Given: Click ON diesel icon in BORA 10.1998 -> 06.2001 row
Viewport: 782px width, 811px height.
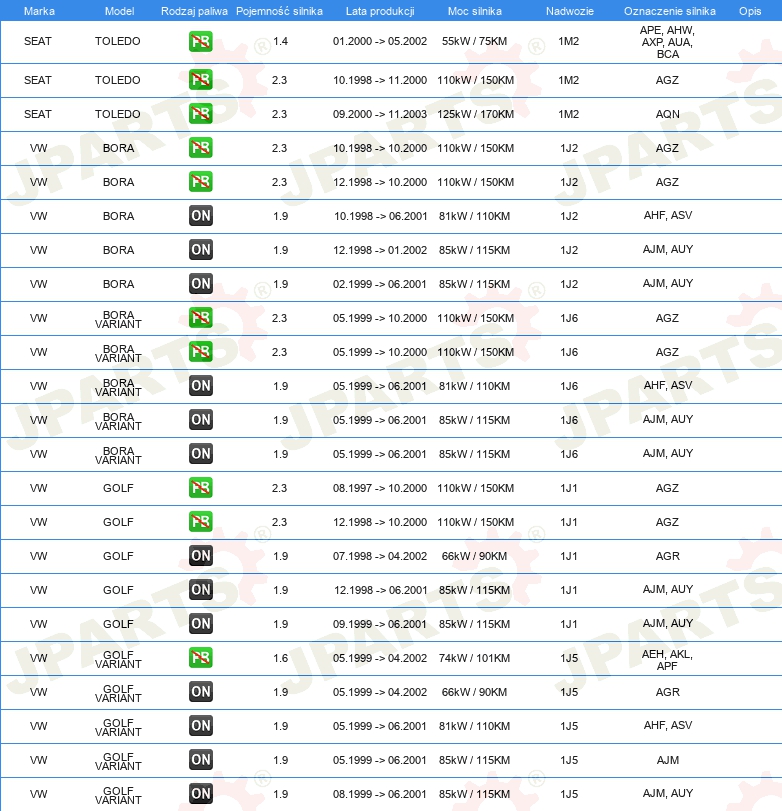Looking at the screenshot, I should [201, 216].
